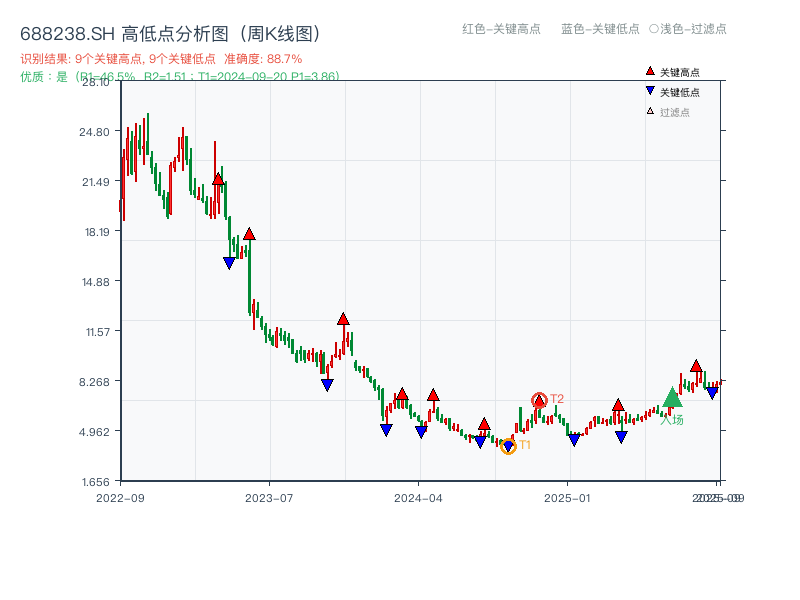Click the red key-high triangle near the 11.57 level

point(343,317)
